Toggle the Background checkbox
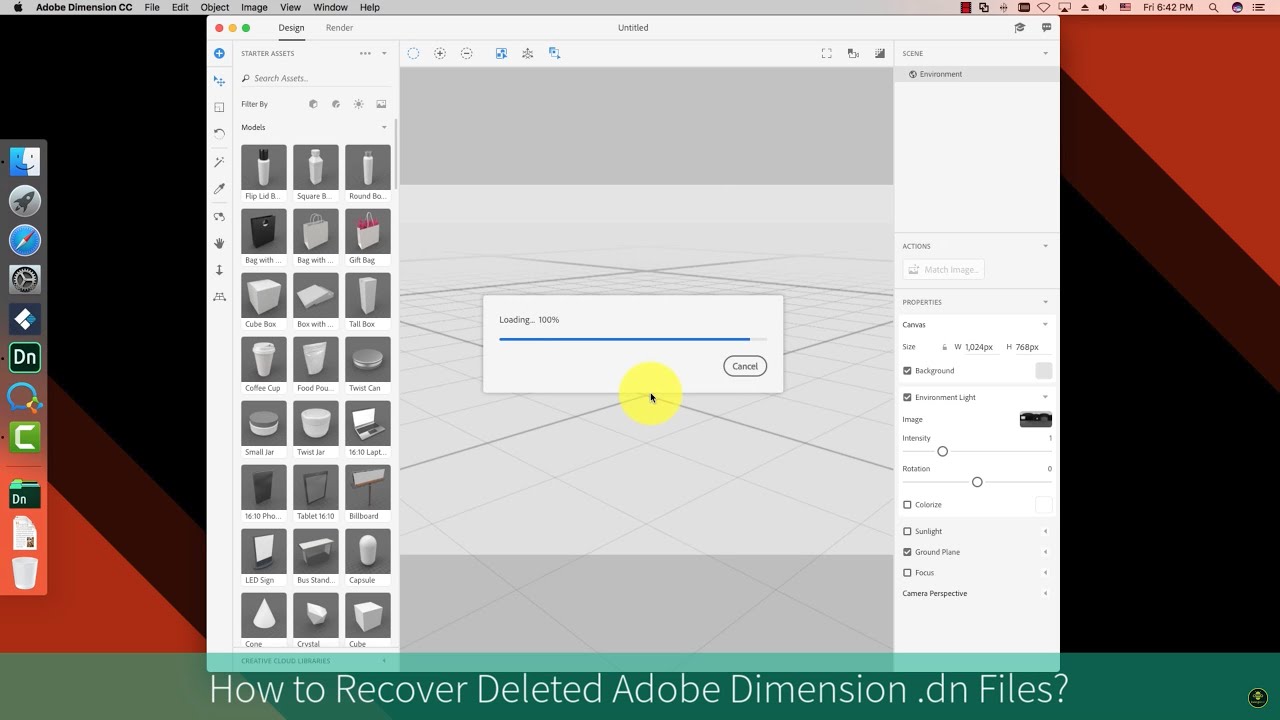 coord(907,370)
